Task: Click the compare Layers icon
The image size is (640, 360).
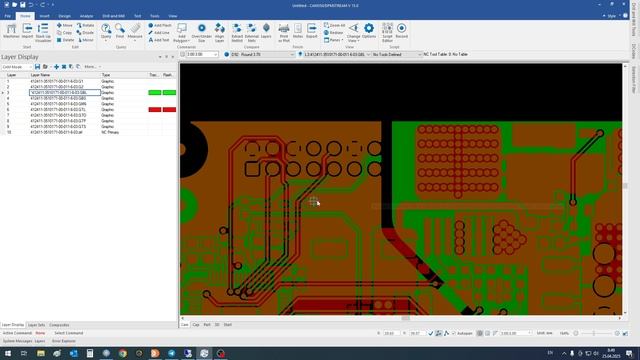Action: click(x=266, y=31)
